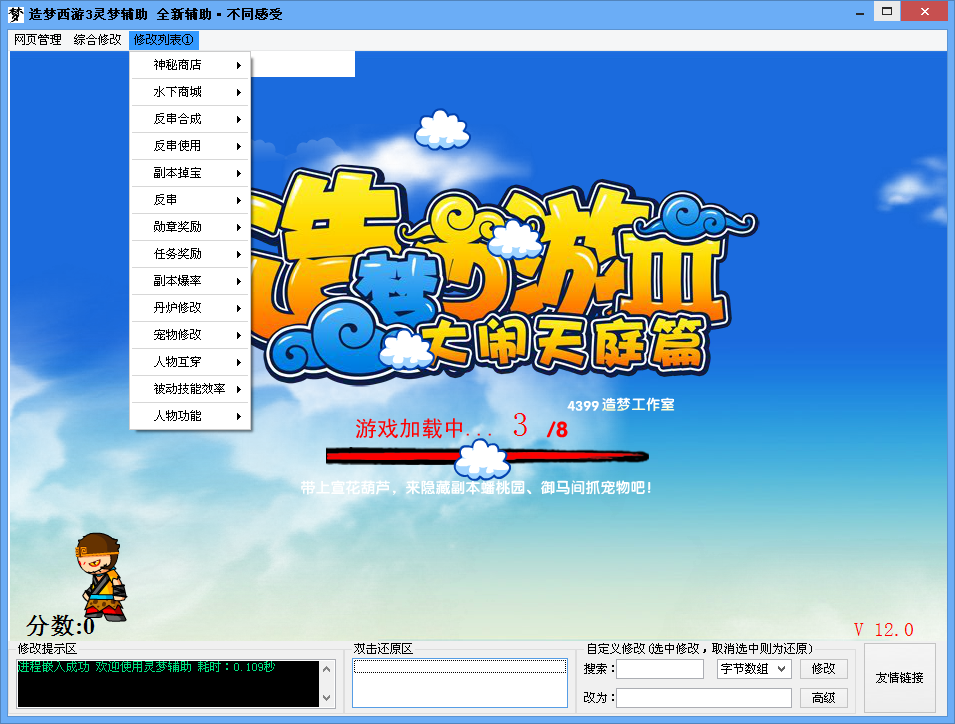
Task: Expand the 神秘商店 submenu
Action: (x=190, y=65)
